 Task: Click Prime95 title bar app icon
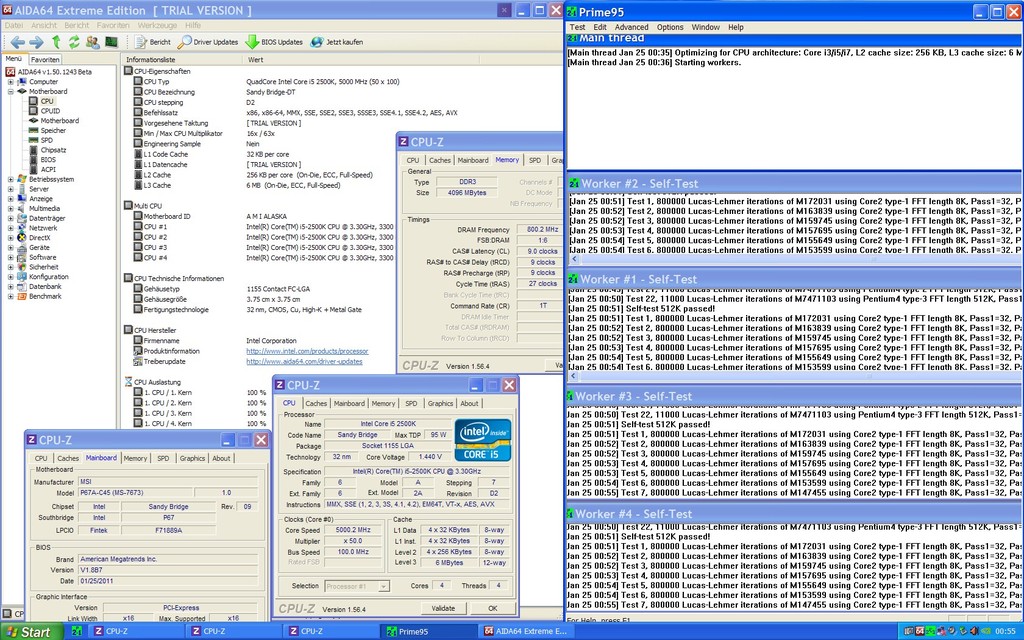571,11
